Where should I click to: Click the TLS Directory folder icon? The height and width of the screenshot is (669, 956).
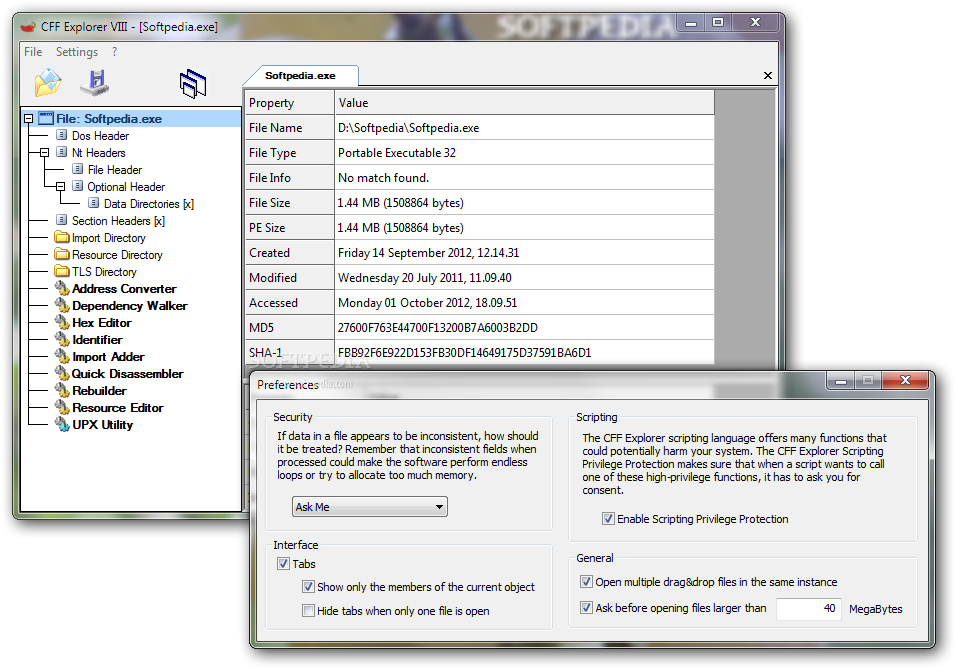(62, 271)
